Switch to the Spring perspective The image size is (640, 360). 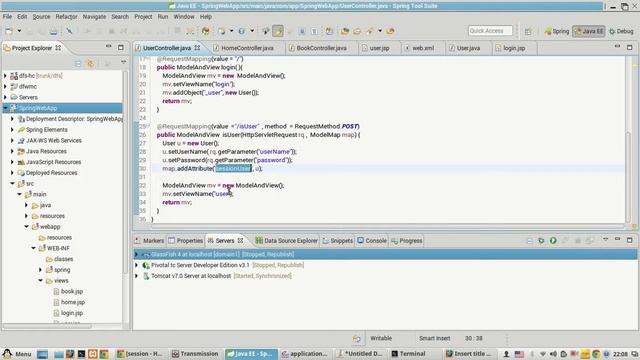[557, 31]
